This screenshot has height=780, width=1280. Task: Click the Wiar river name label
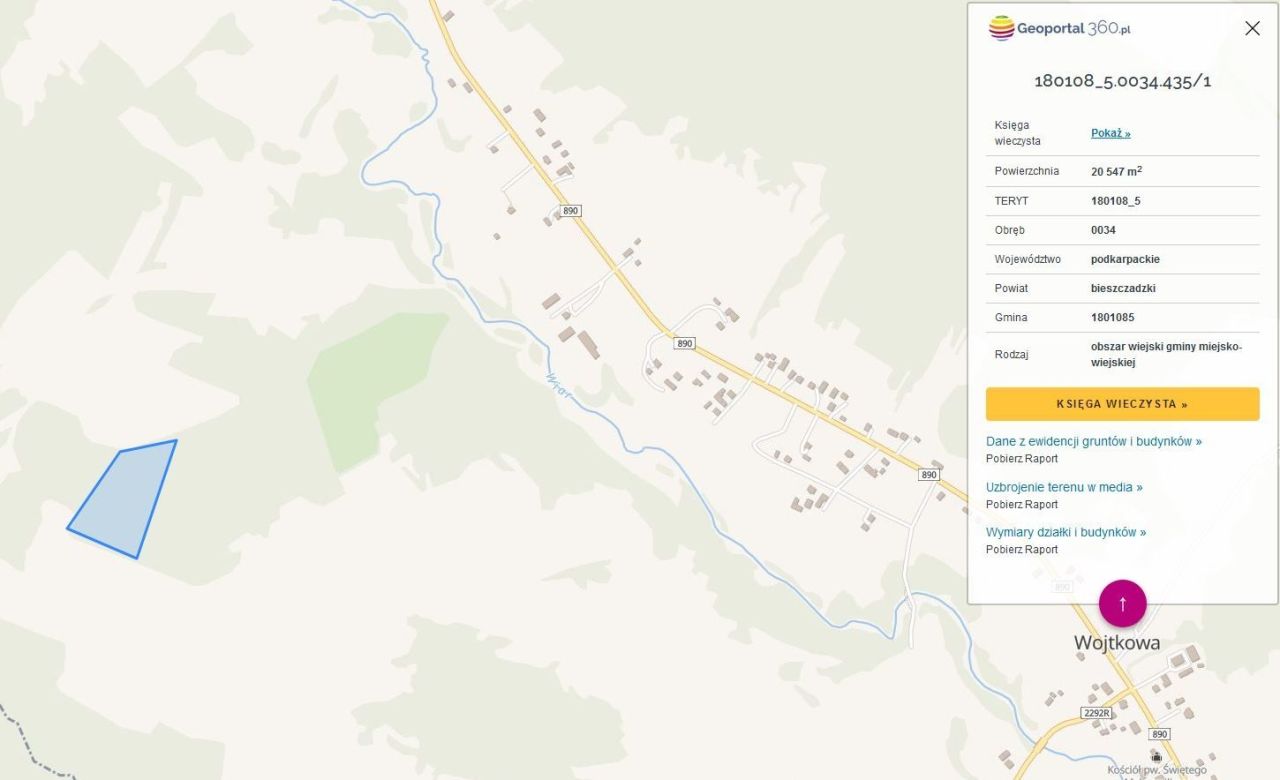pyautogui.click(x=559, y=387)
